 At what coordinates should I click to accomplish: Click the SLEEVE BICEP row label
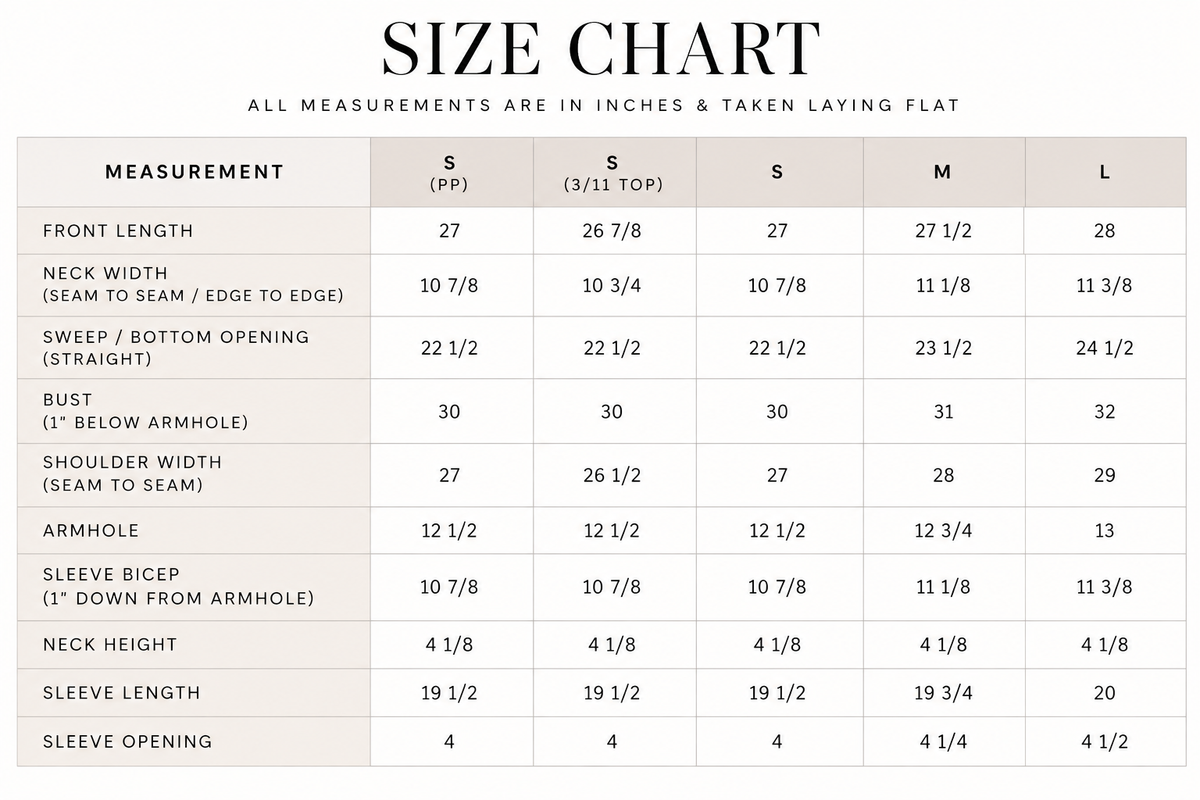tap(178, 586)
